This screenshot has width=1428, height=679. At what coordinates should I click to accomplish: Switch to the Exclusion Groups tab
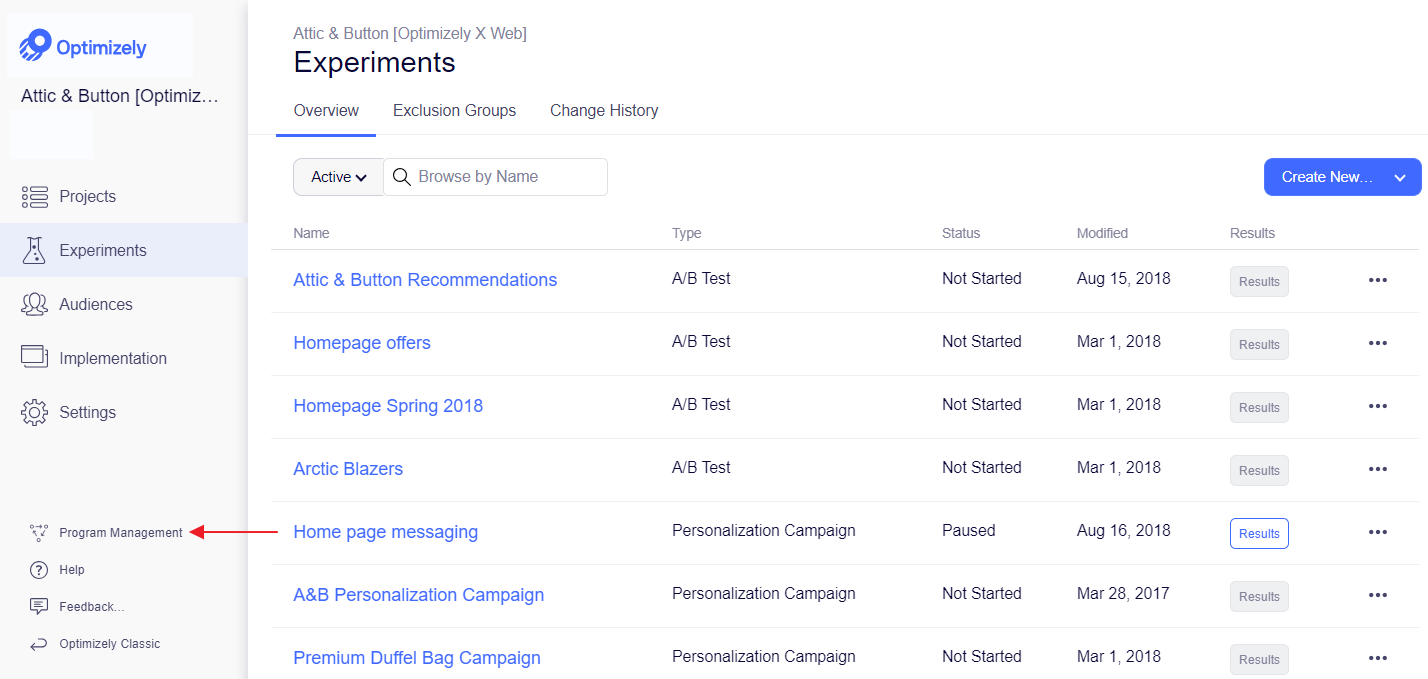pos(455,111)
